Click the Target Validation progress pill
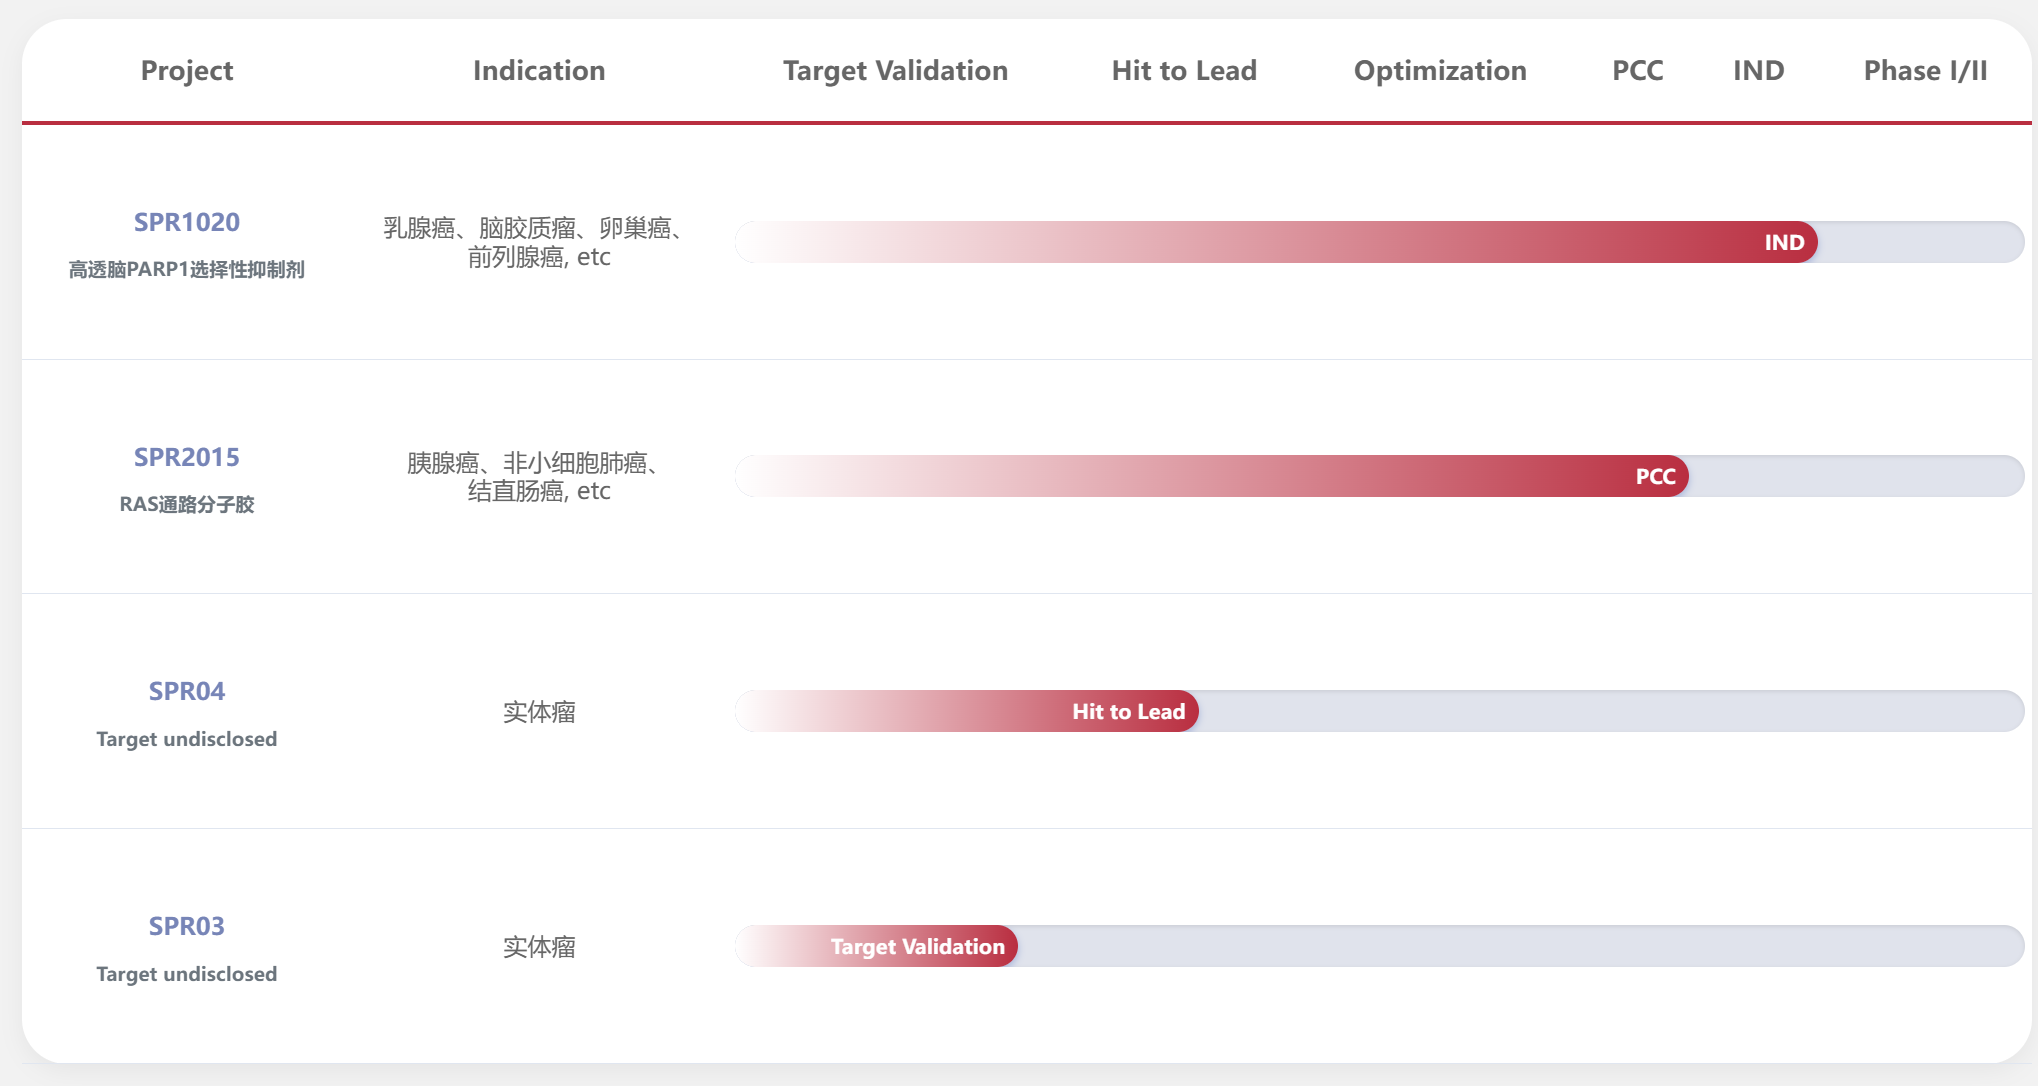The image size is (2038, 1086). (917, 947)
